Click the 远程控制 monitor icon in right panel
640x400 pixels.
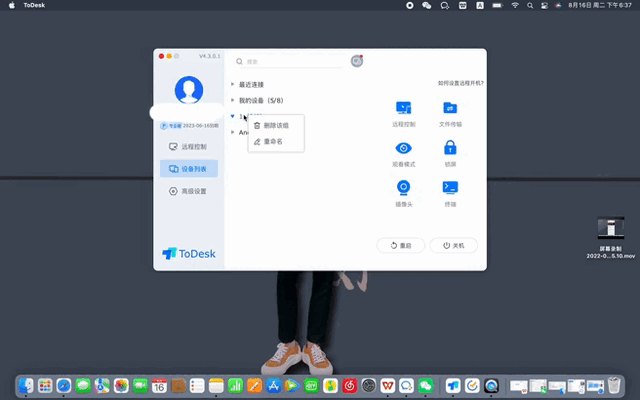(x=403, y=108)
